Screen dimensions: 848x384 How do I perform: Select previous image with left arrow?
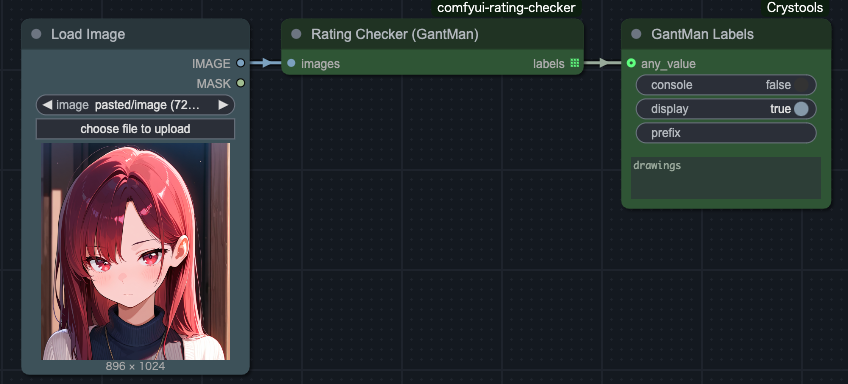(47, 105)
